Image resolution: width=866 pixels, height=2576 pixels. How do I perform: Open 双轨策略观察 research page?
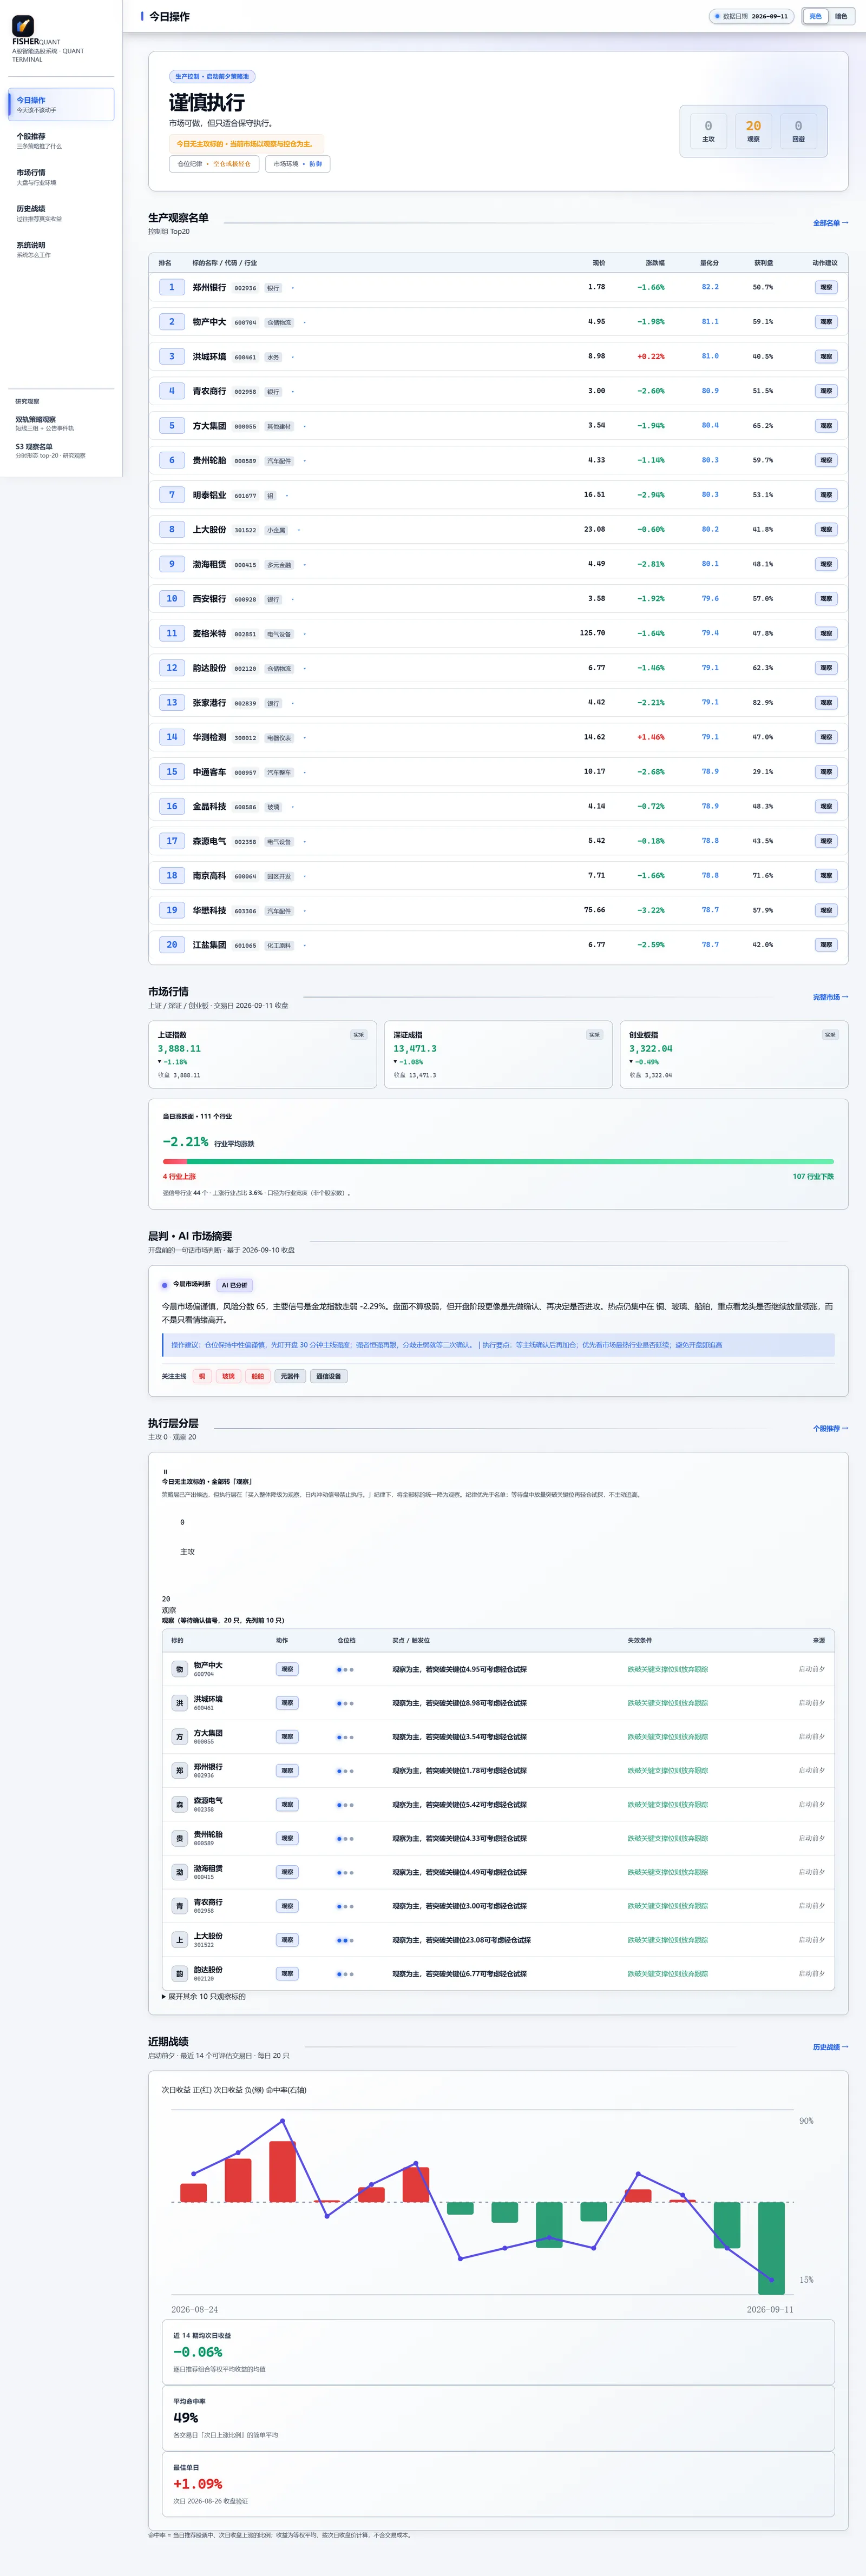[x=61, y=423]
